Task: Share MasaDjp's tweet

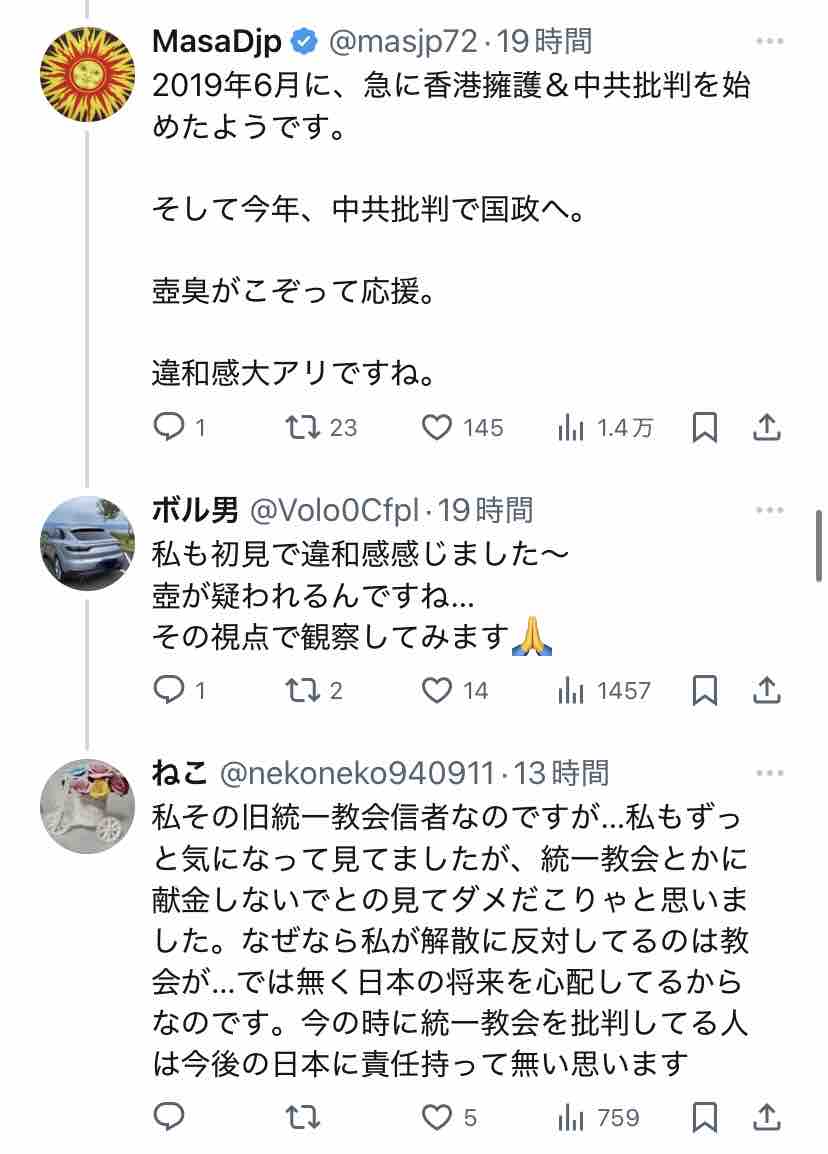Action: pos(766,428)
